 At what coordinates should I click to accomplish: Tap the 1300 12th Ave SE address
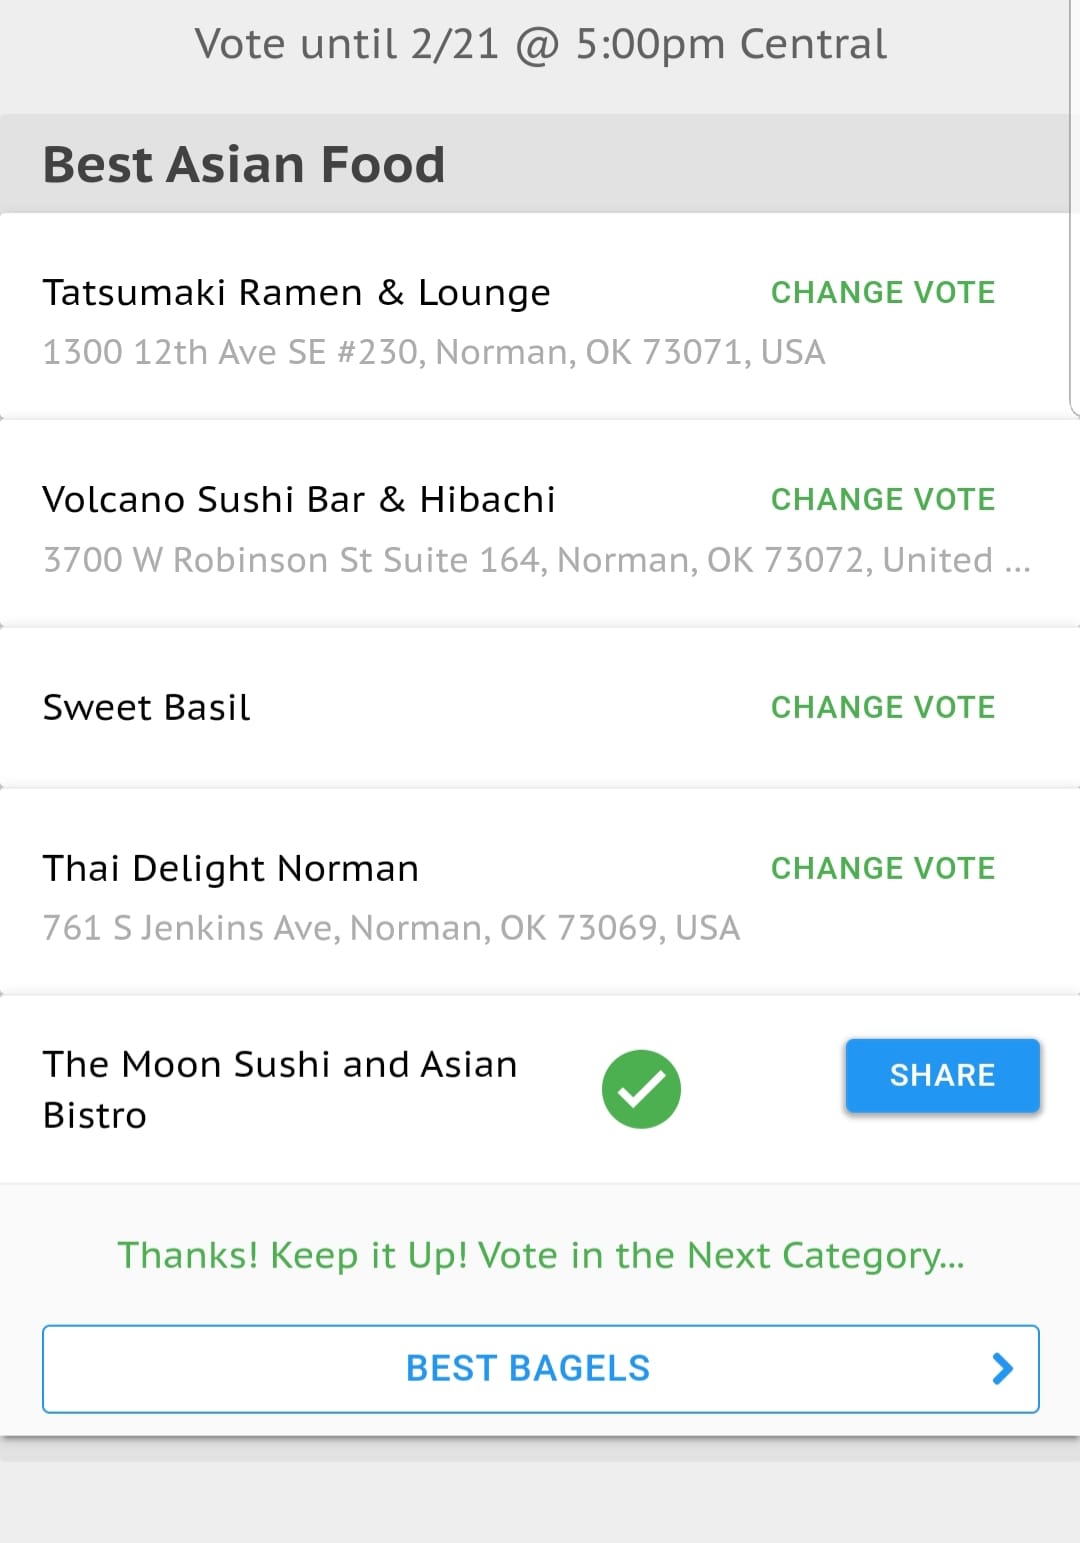coord(434,352)
